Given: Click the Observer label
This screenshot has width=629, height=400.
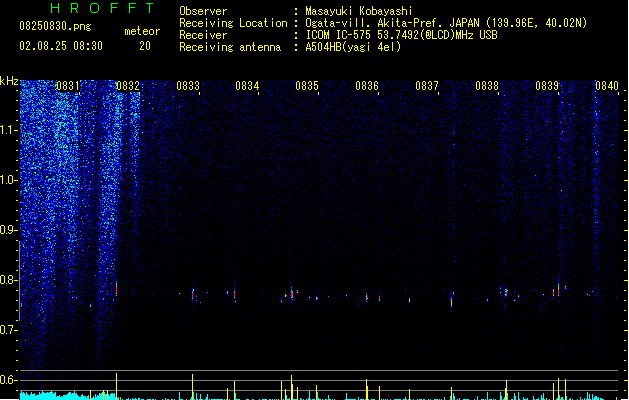Looking at the screenshot, I should [203, 11].
